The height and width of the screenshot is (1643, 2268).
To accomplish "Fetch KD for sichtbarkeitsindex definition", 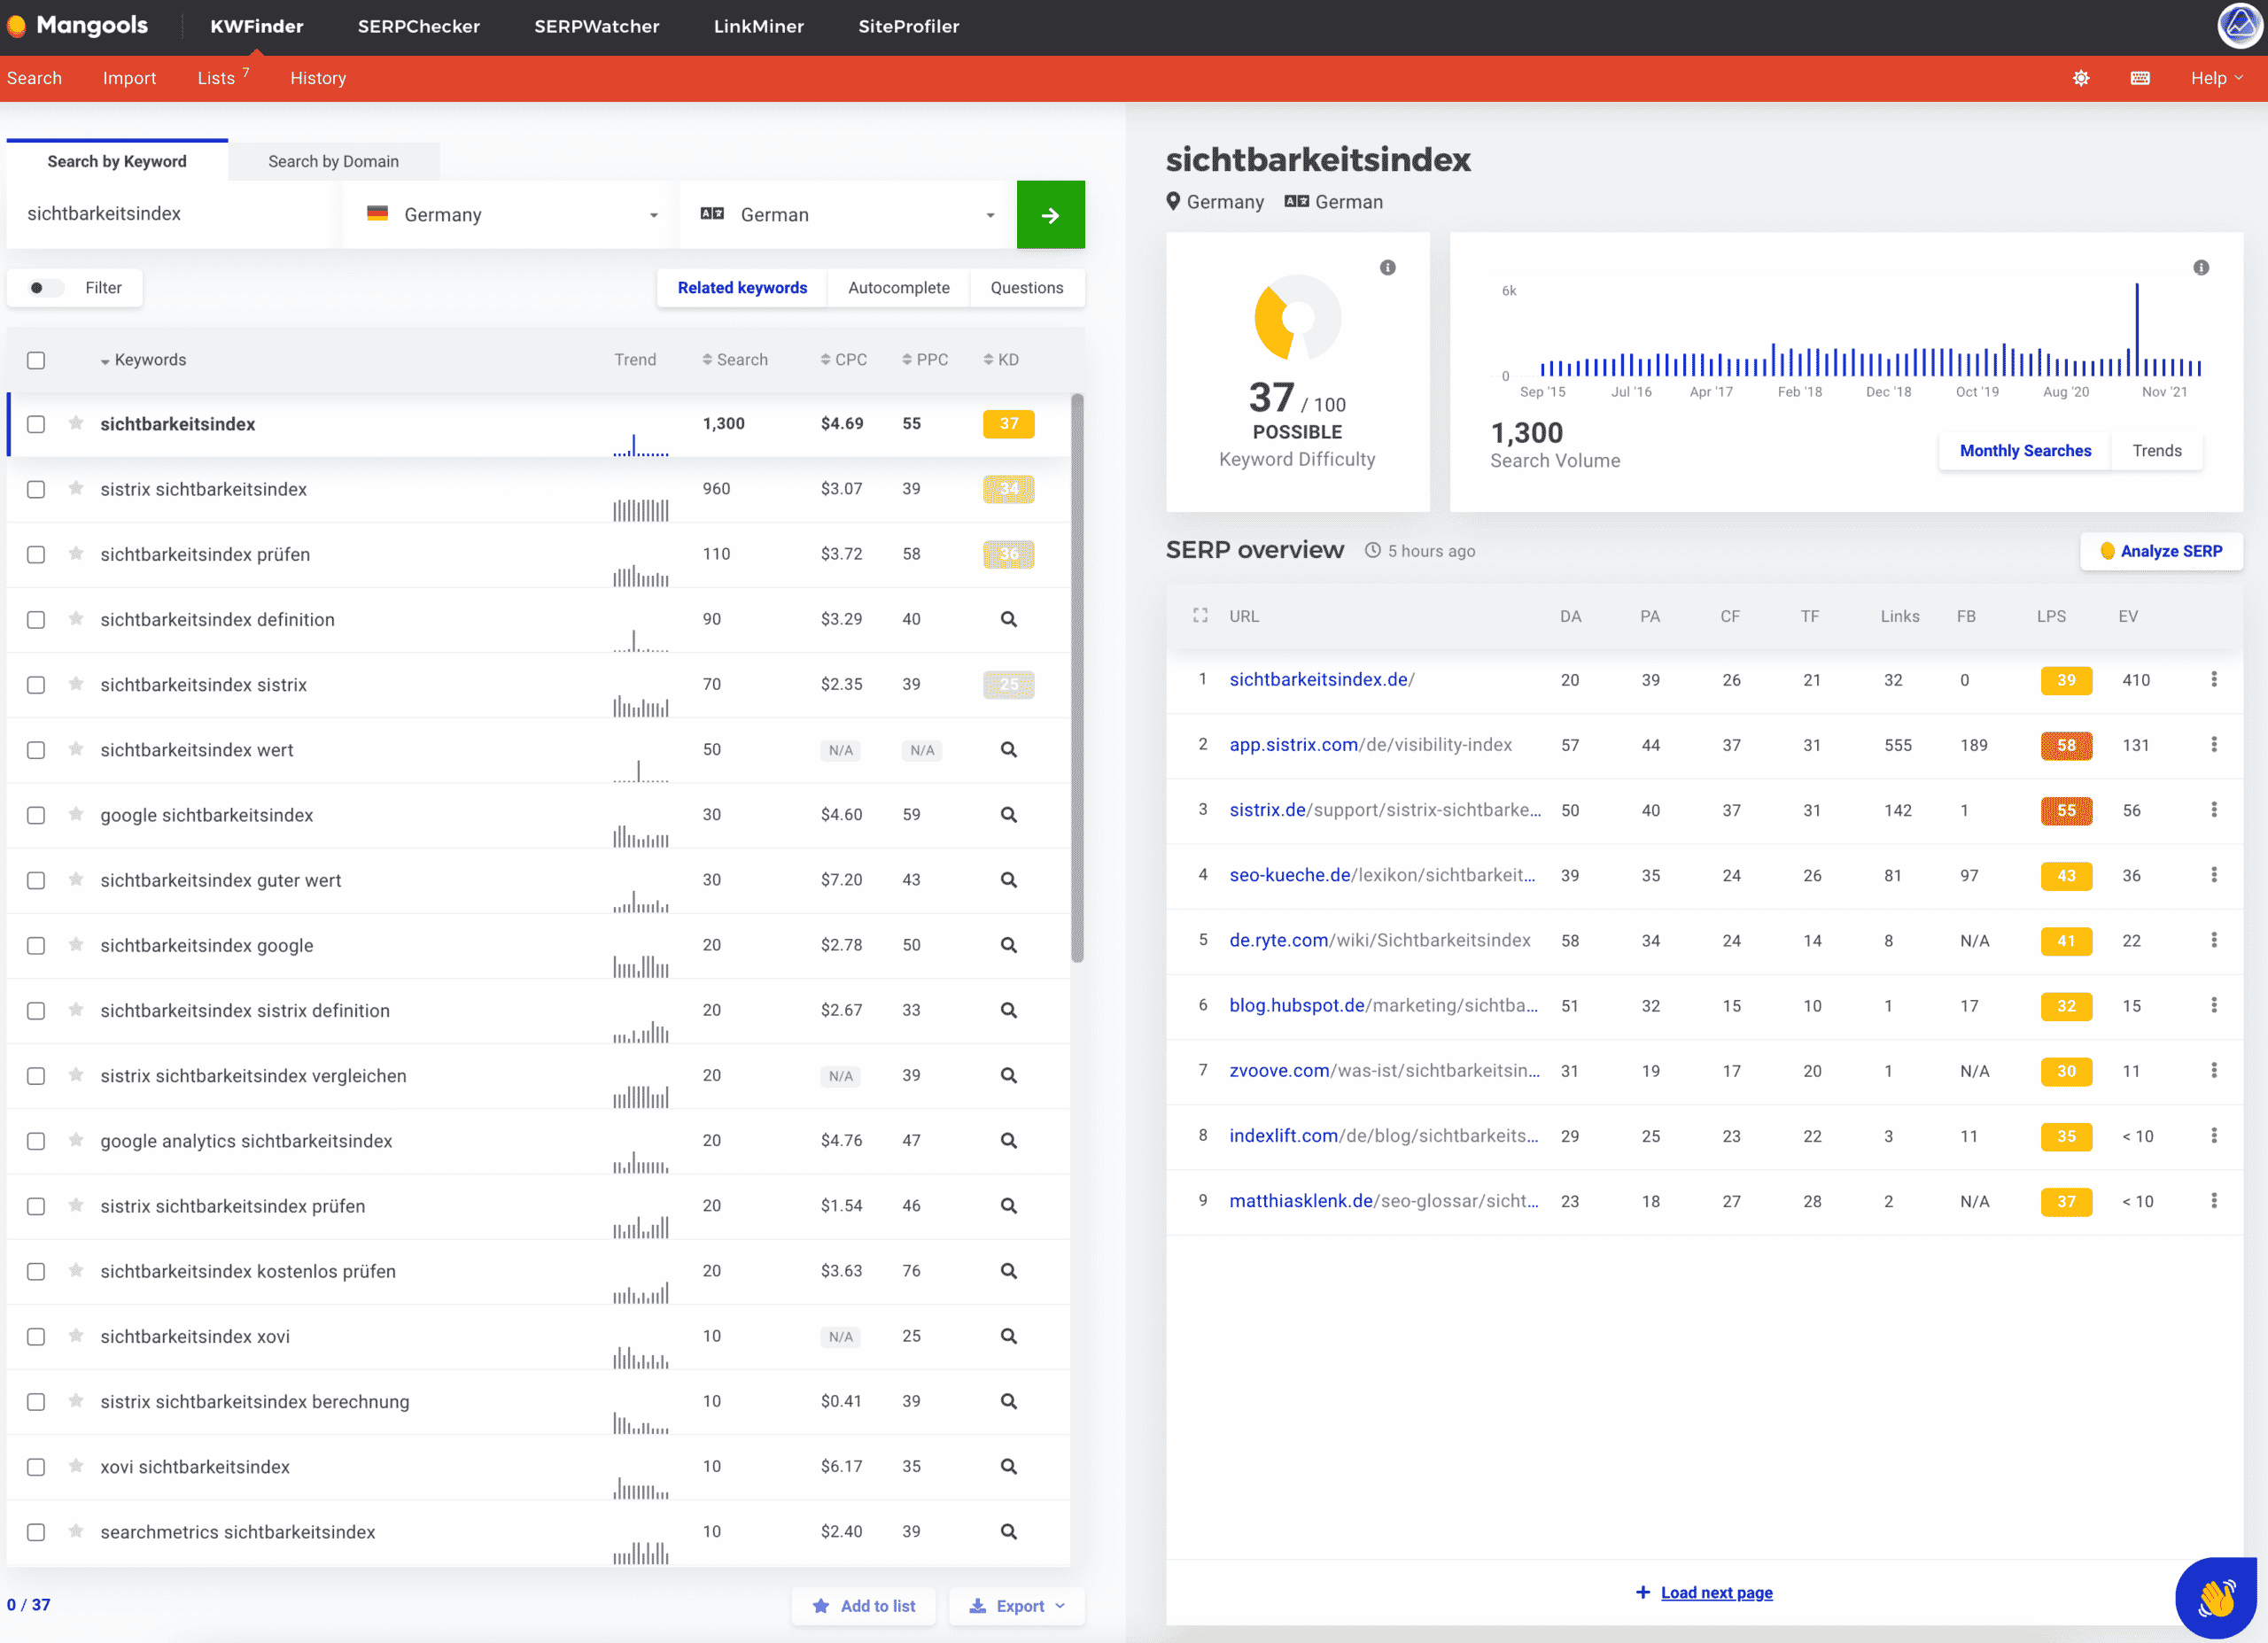I will pyautogui.click(x=1008, y=619).
